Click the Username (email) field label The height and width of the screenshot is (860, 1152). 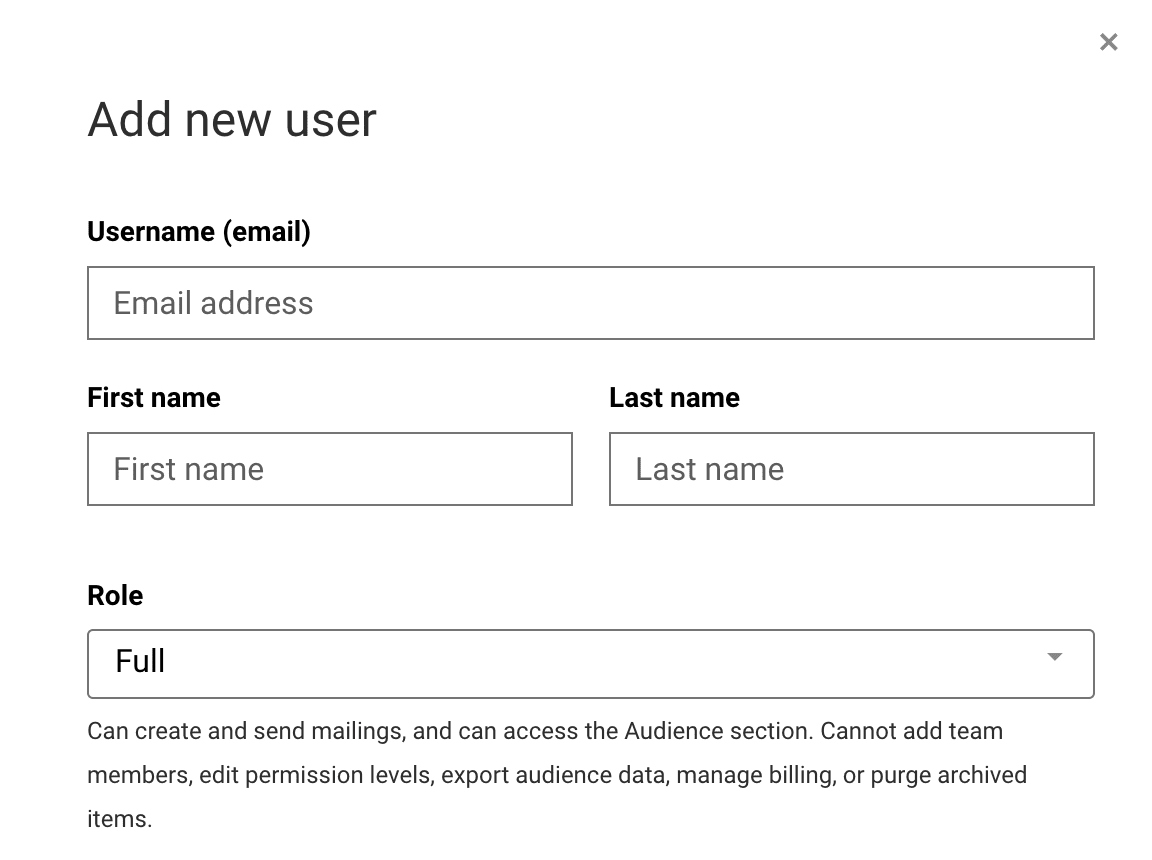click(x=199, y=232)
